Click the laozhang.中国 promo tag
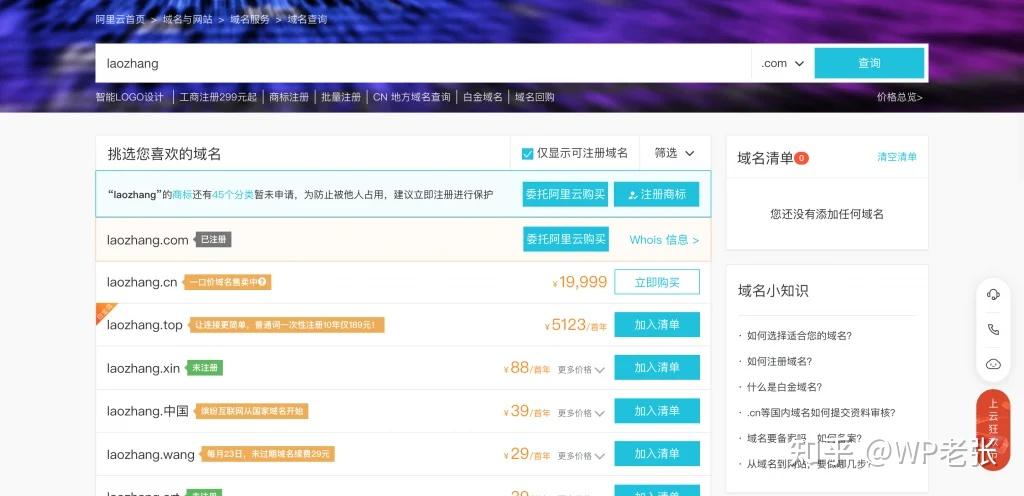This screenshot has width=1024, height=496. point(251,411)
